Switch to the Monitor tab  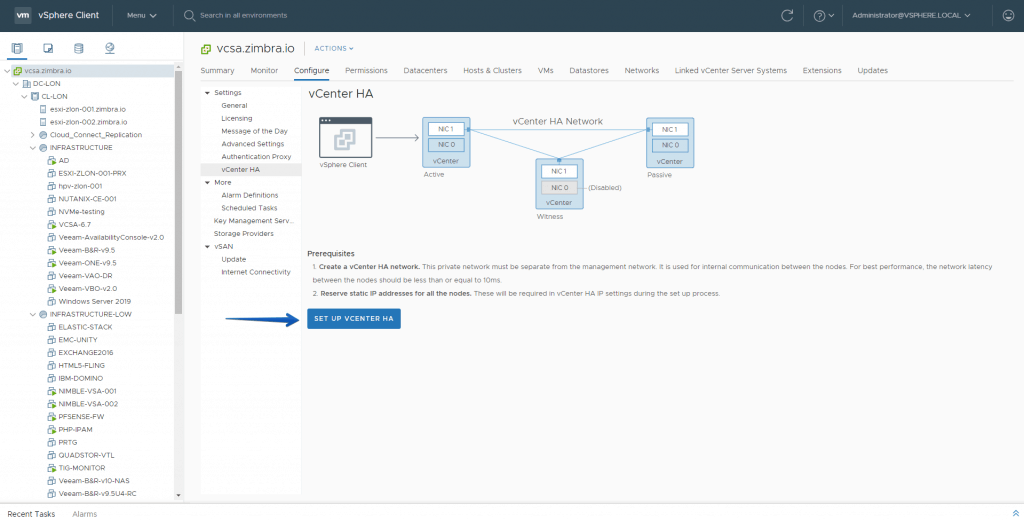(x=264, y=71)
